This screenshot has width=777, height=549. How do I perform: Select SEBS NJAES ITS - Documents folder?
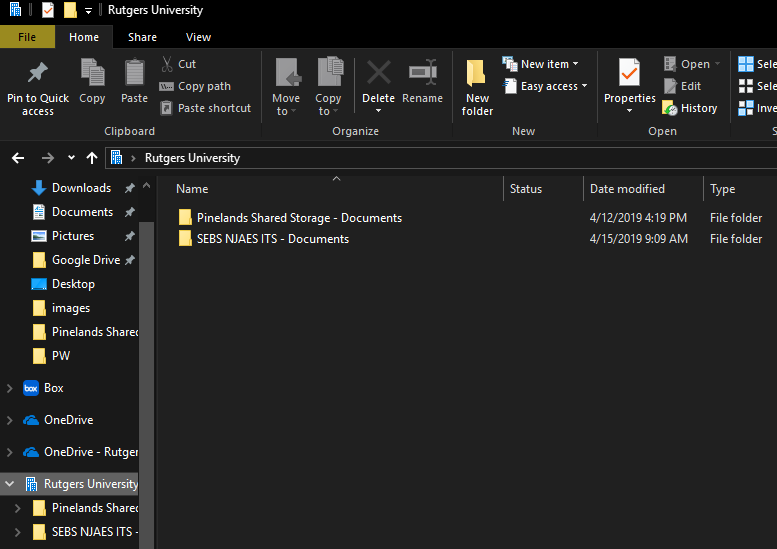point(273,239)
